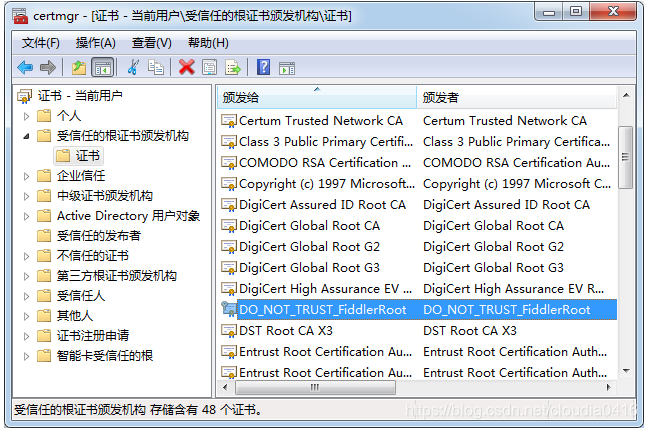The height and width of the screenshot is (429, 648).
Task: Delete certificate with the red X icon
Action: (186, 67)
